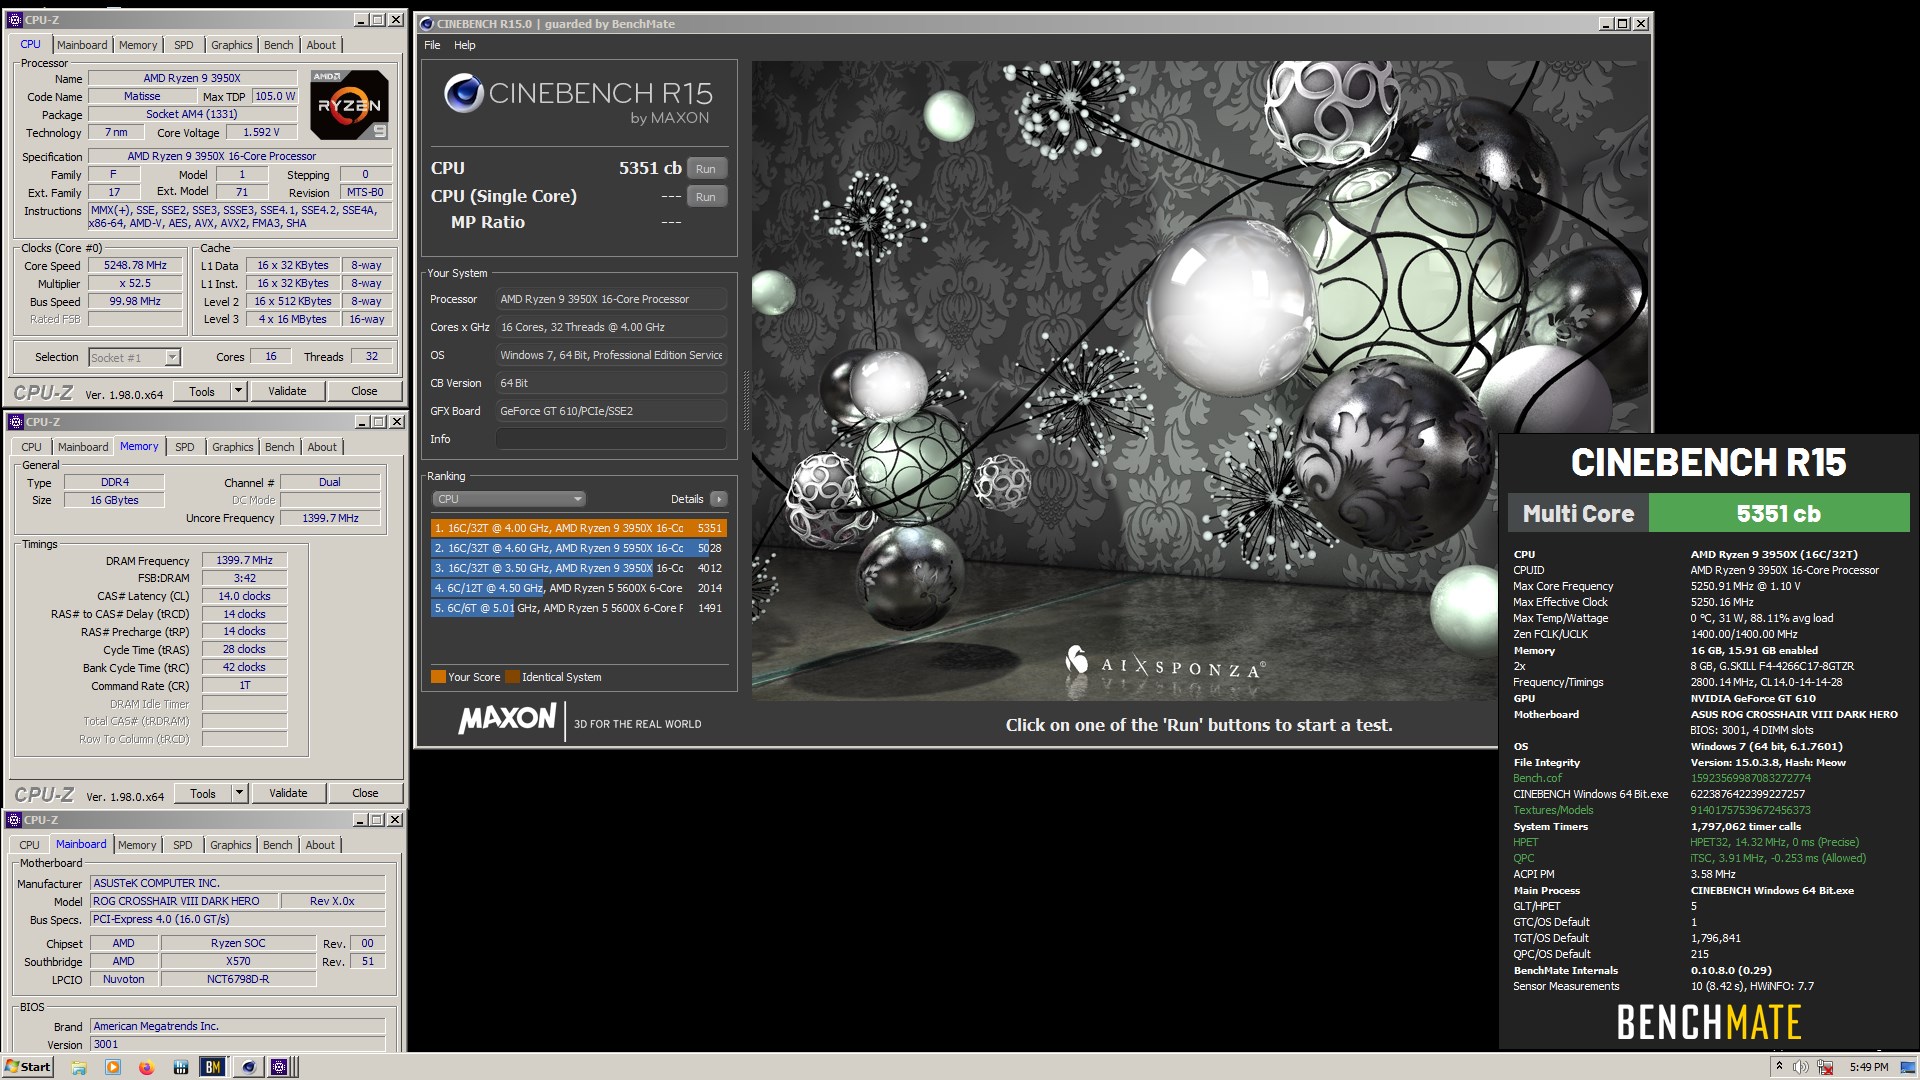The image size is (1920, 1080).
Task: Click the Identical System brown color swatch
Action: point(512,677)
